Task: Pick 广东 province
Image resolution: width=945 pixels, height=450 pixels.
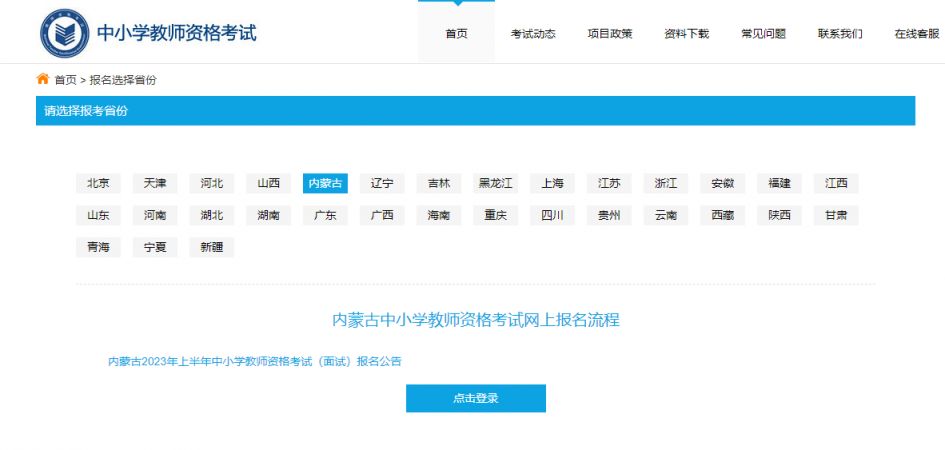Action: (x=325, y=215)
